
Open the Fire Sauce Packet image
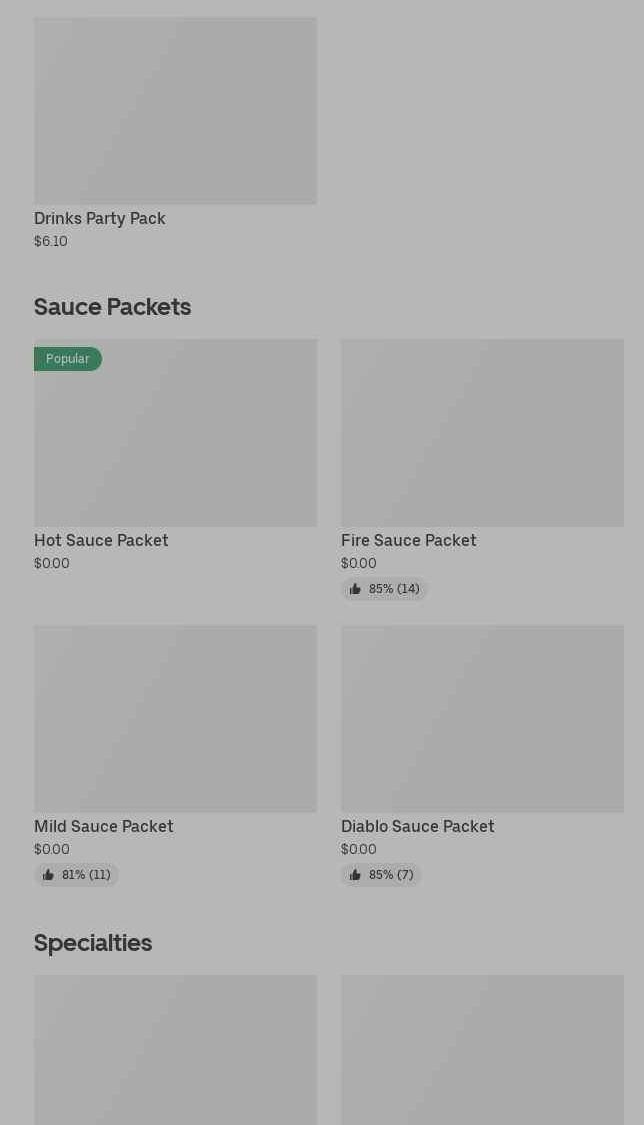coord(482,432)
